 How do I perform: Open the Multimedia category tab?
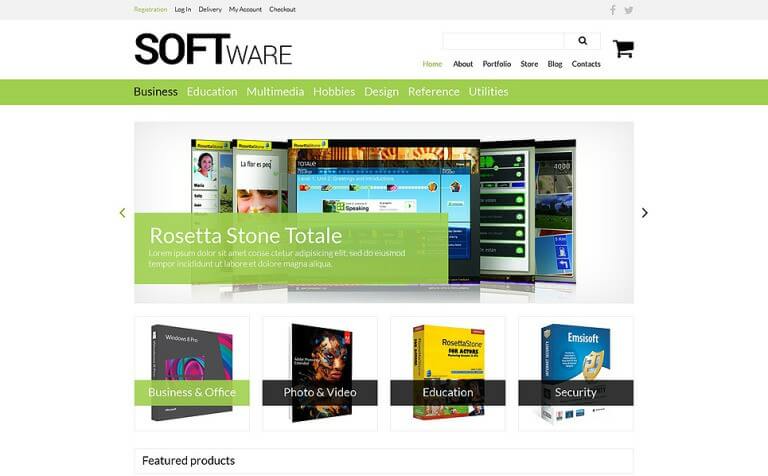(275, 92)
